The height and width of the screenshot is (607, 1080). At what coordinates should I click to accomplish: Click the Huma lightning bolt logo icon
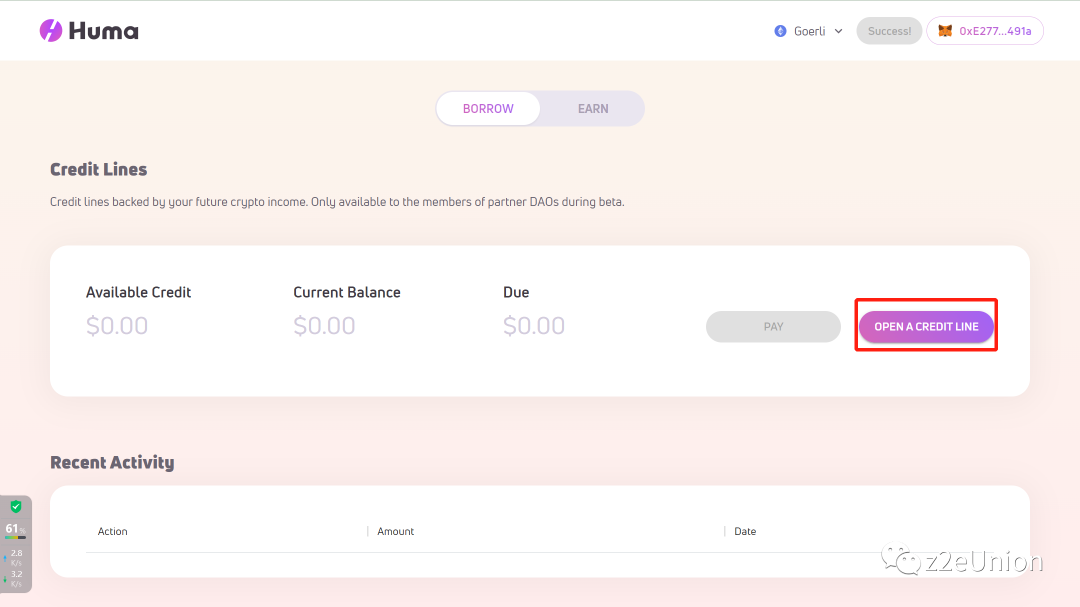(x=51, y=31)
